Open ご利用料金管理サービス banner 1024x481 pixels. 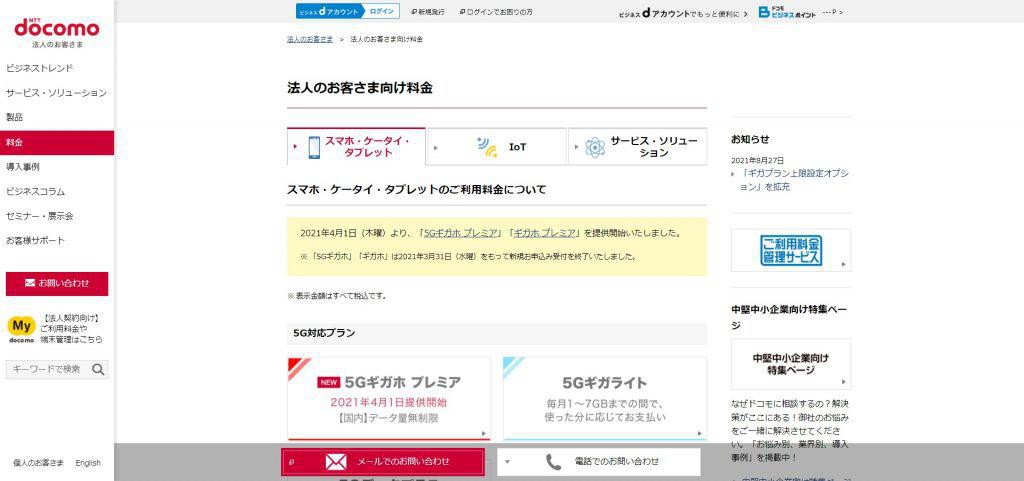click(x=791, y=250)
